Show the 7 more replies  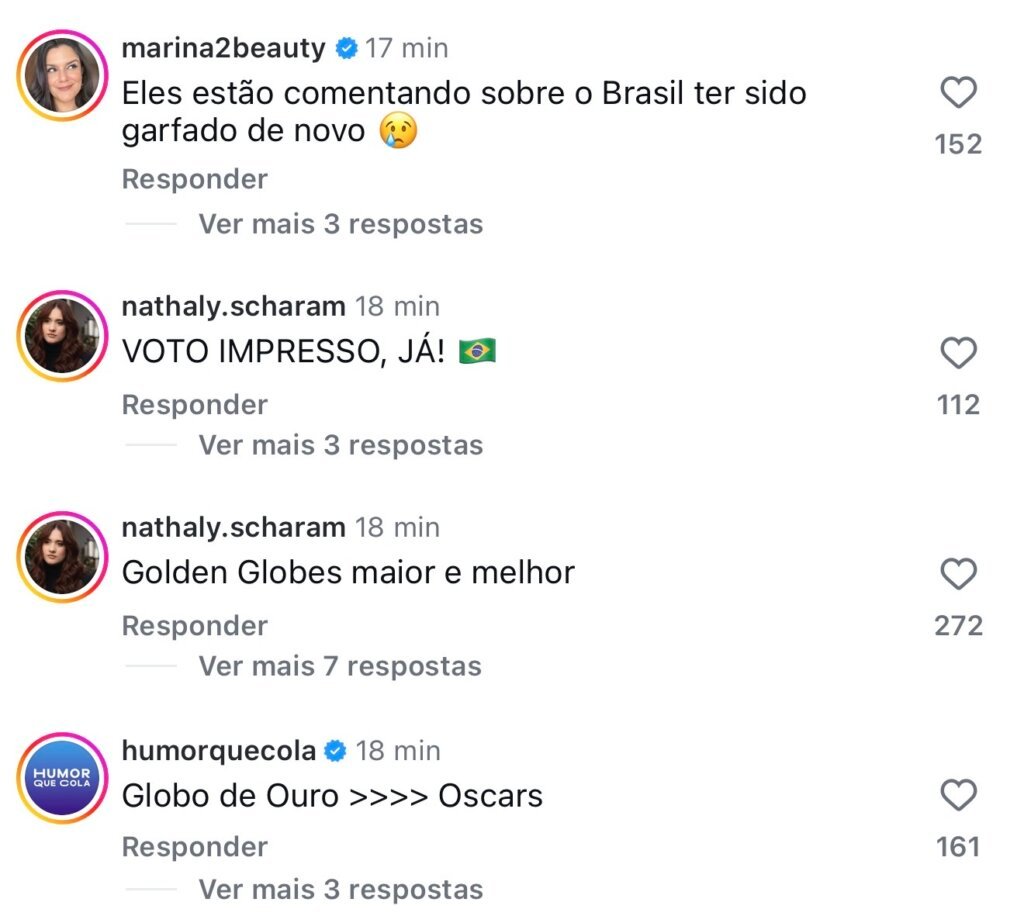pyautogui.click(x=340, y=666)
